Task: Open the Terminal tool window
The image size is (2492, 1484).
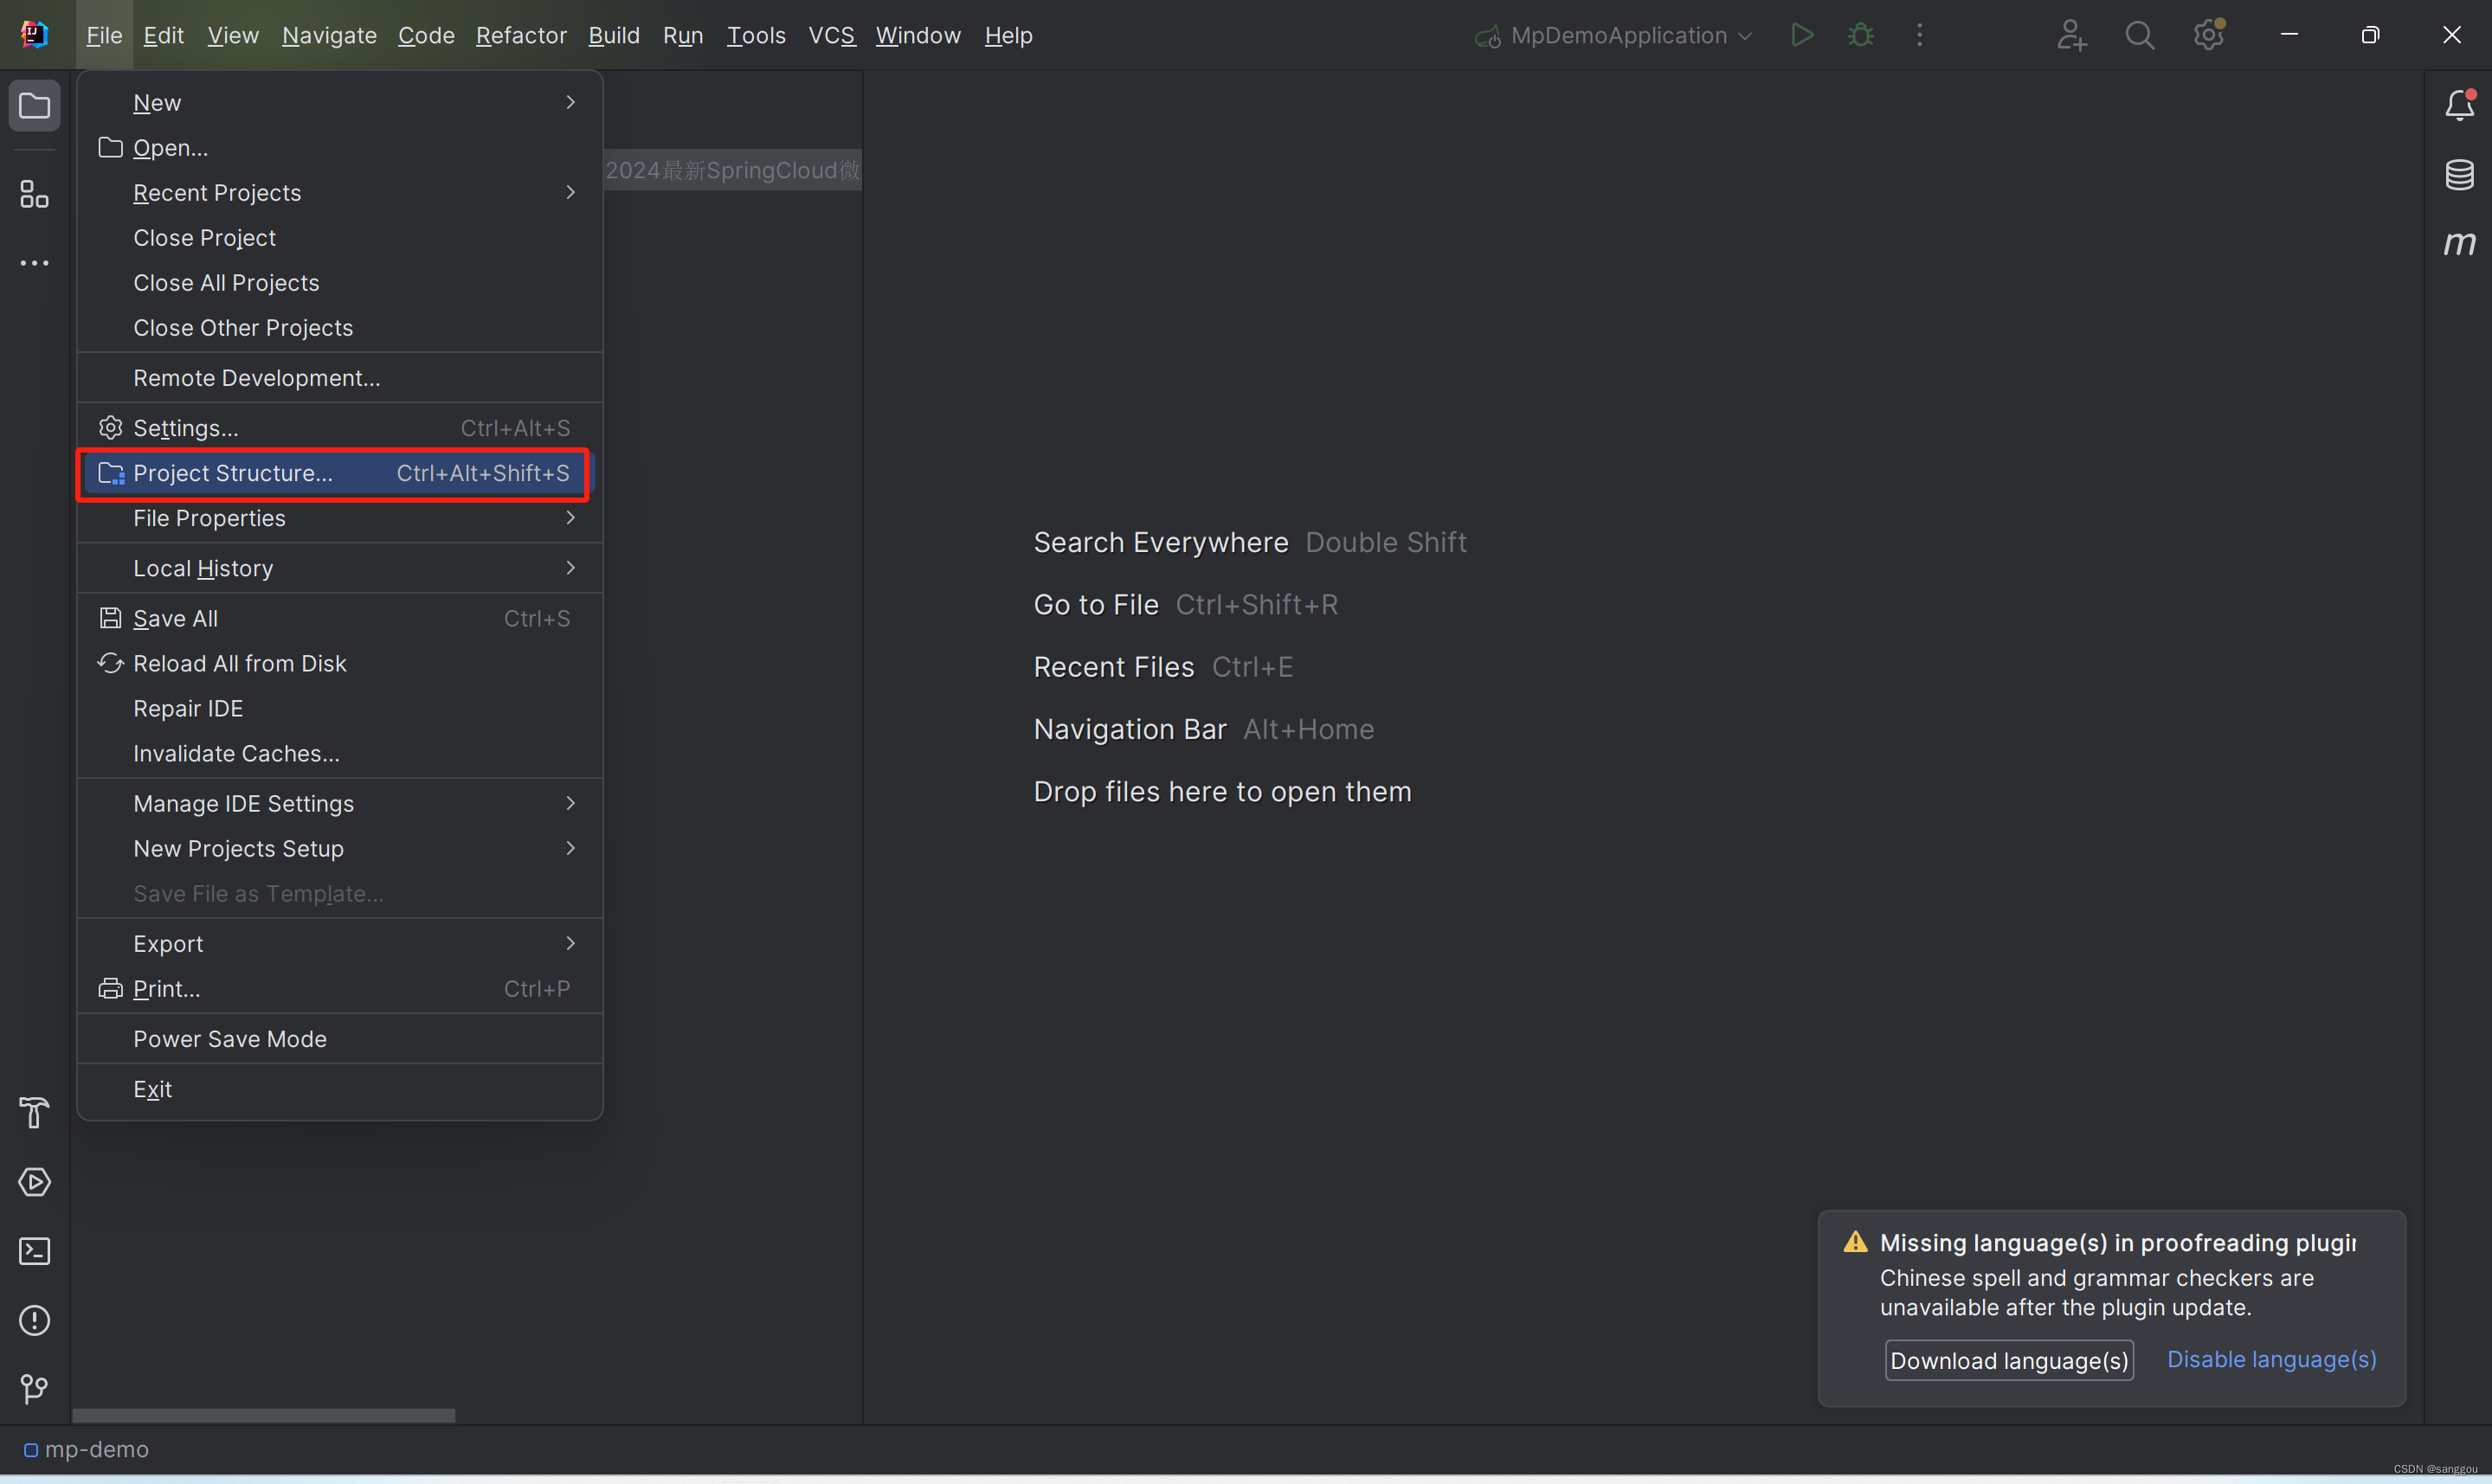Action: [x=34, y=1251]
